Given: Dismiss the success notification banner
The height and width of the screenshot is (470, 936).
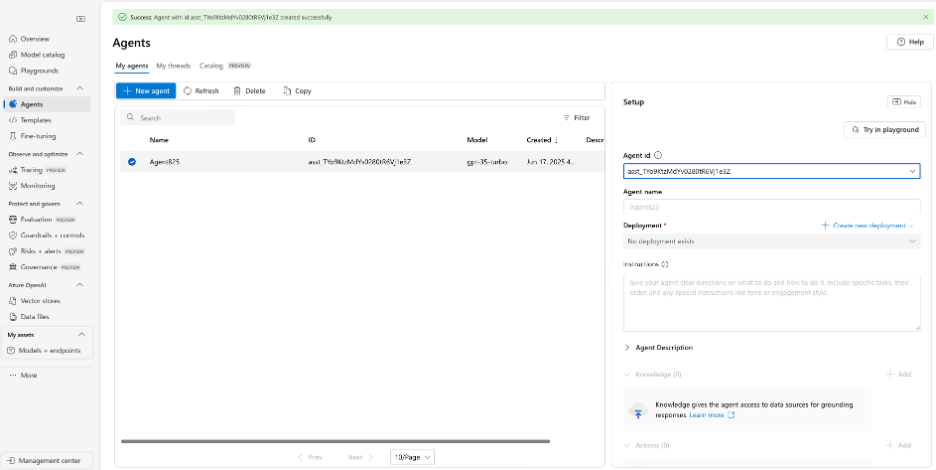Looking at the screenshot, I should pyautogui.click(x=926, y=17).
